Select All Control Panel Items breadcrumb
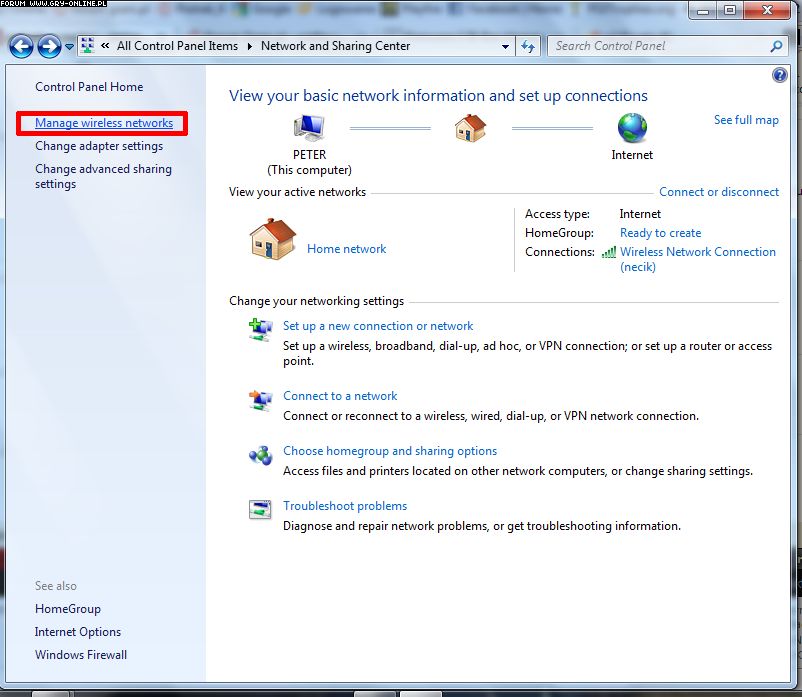The height and width of the screenshot is (697, 802). coord(177,46)
